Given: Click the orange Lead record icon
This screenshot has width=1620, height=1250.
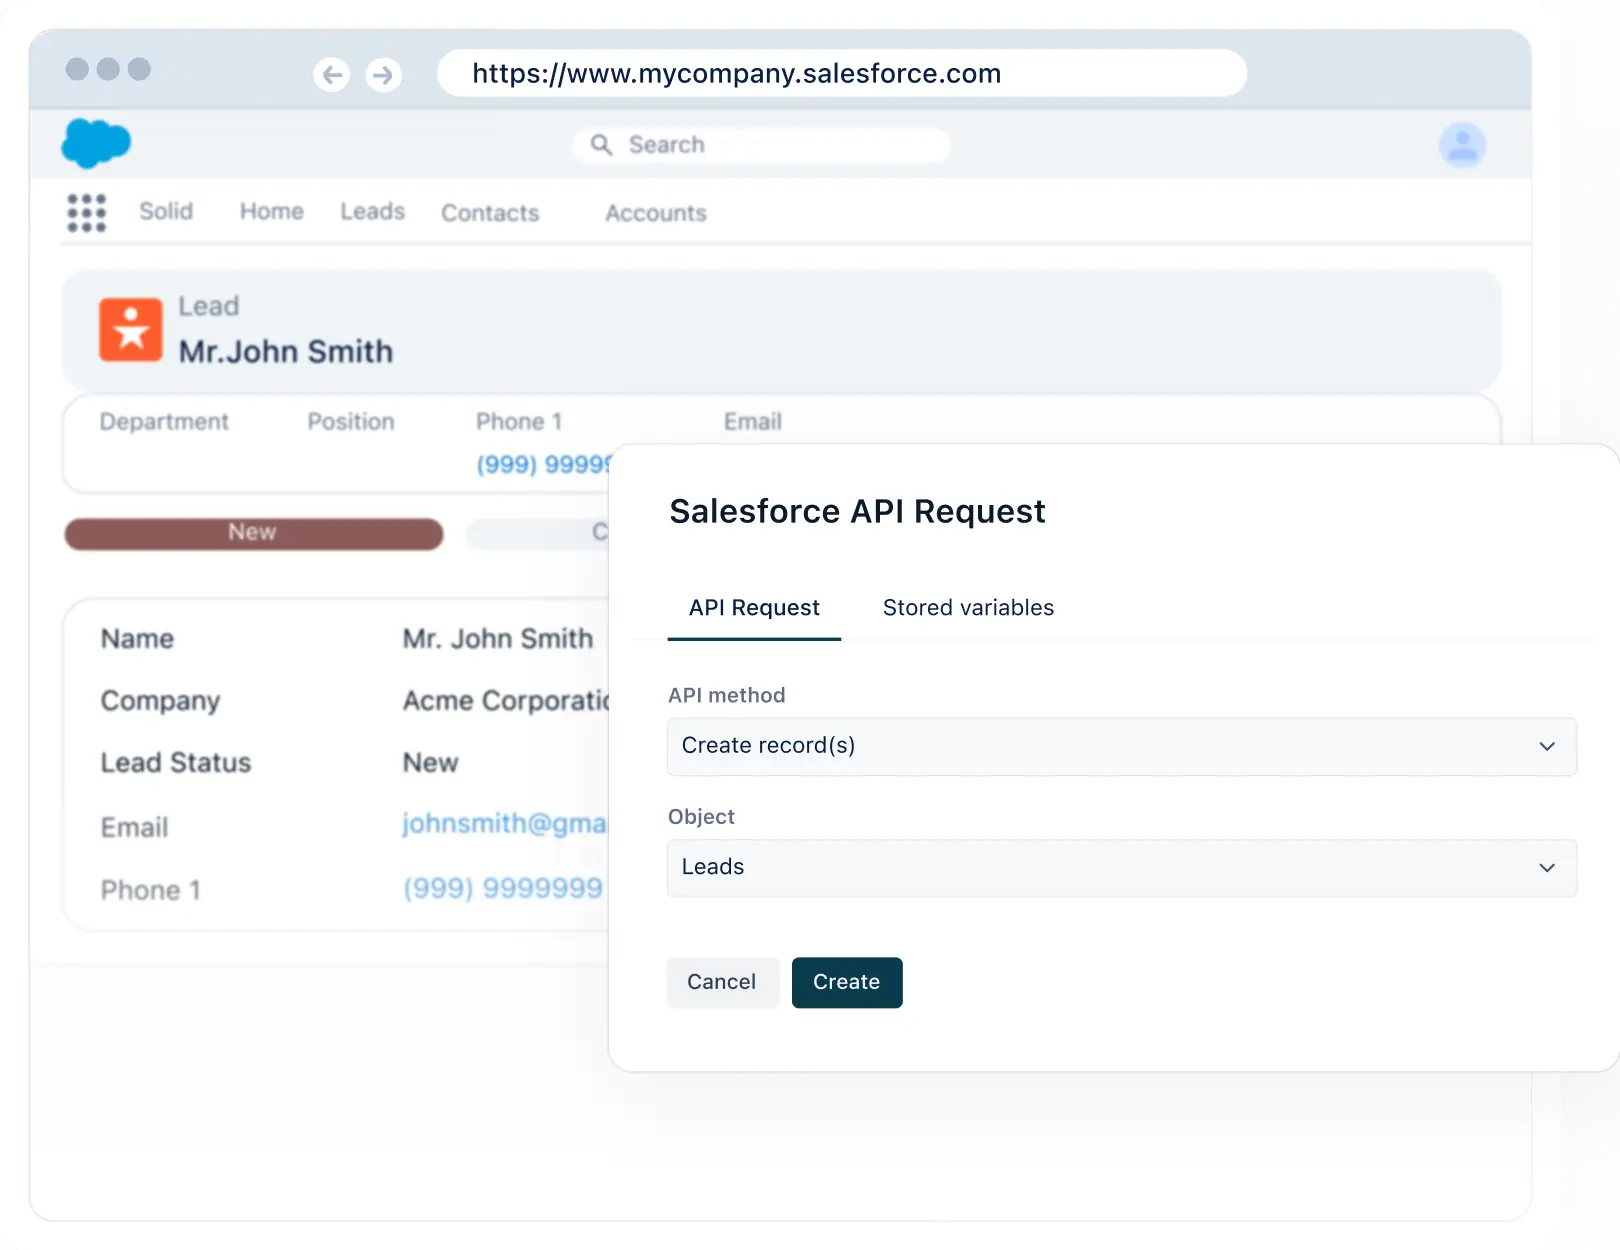Looking at the screenshot, I should [130, 329].
